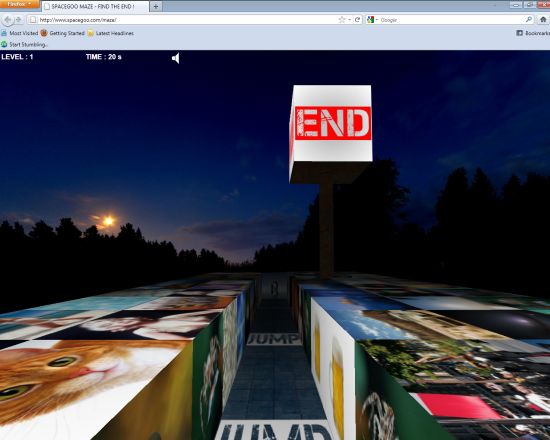Click the Start Stumbling bookmark
This screenshot has width=550, height=440.
24,45
